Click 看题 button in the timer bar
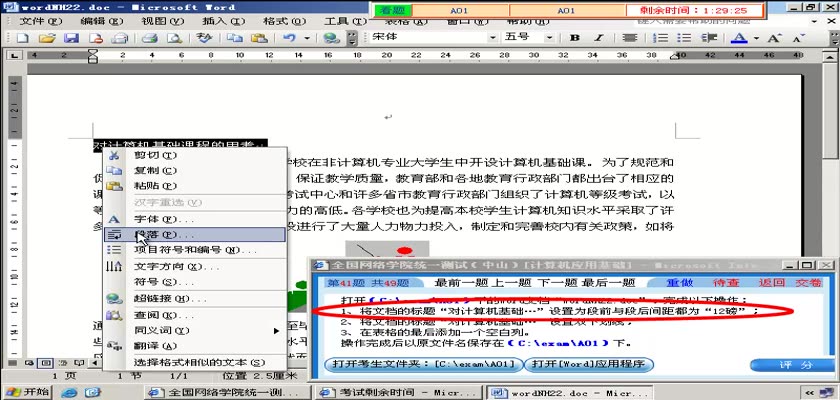840x400 pixels. coord(393,11)
